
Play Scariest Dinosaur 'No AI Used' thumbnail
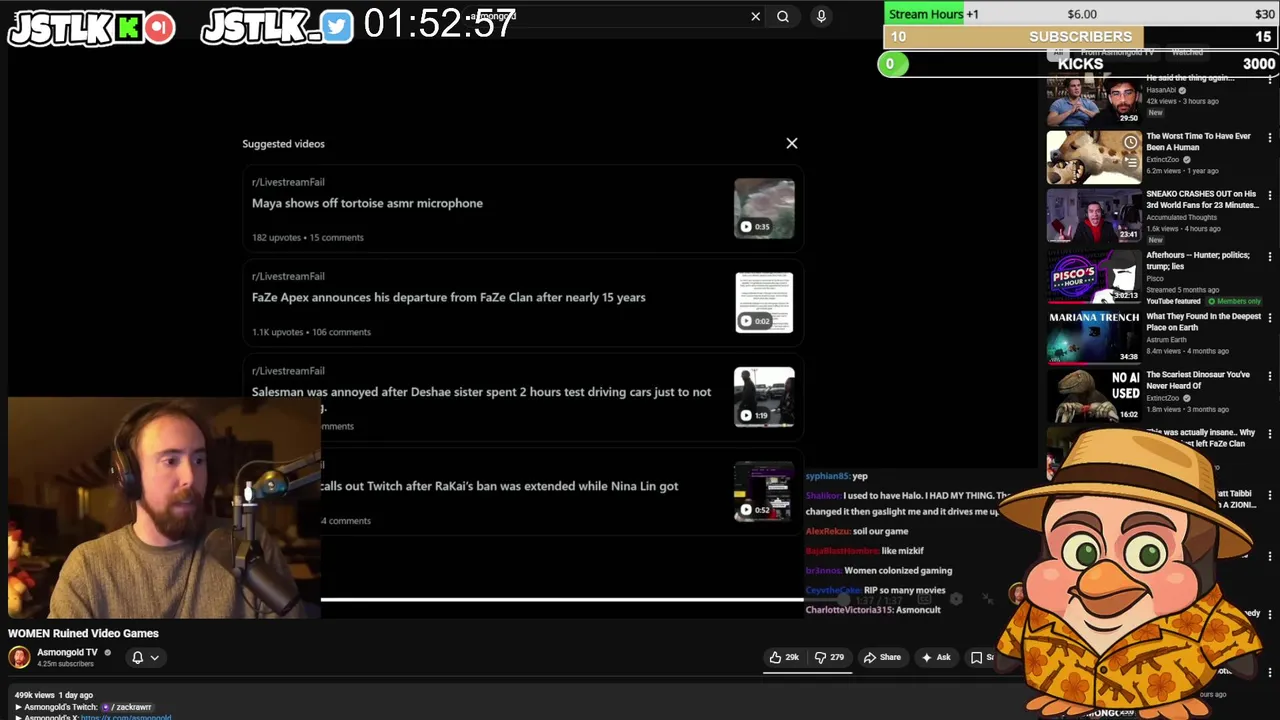point(1094,394)
